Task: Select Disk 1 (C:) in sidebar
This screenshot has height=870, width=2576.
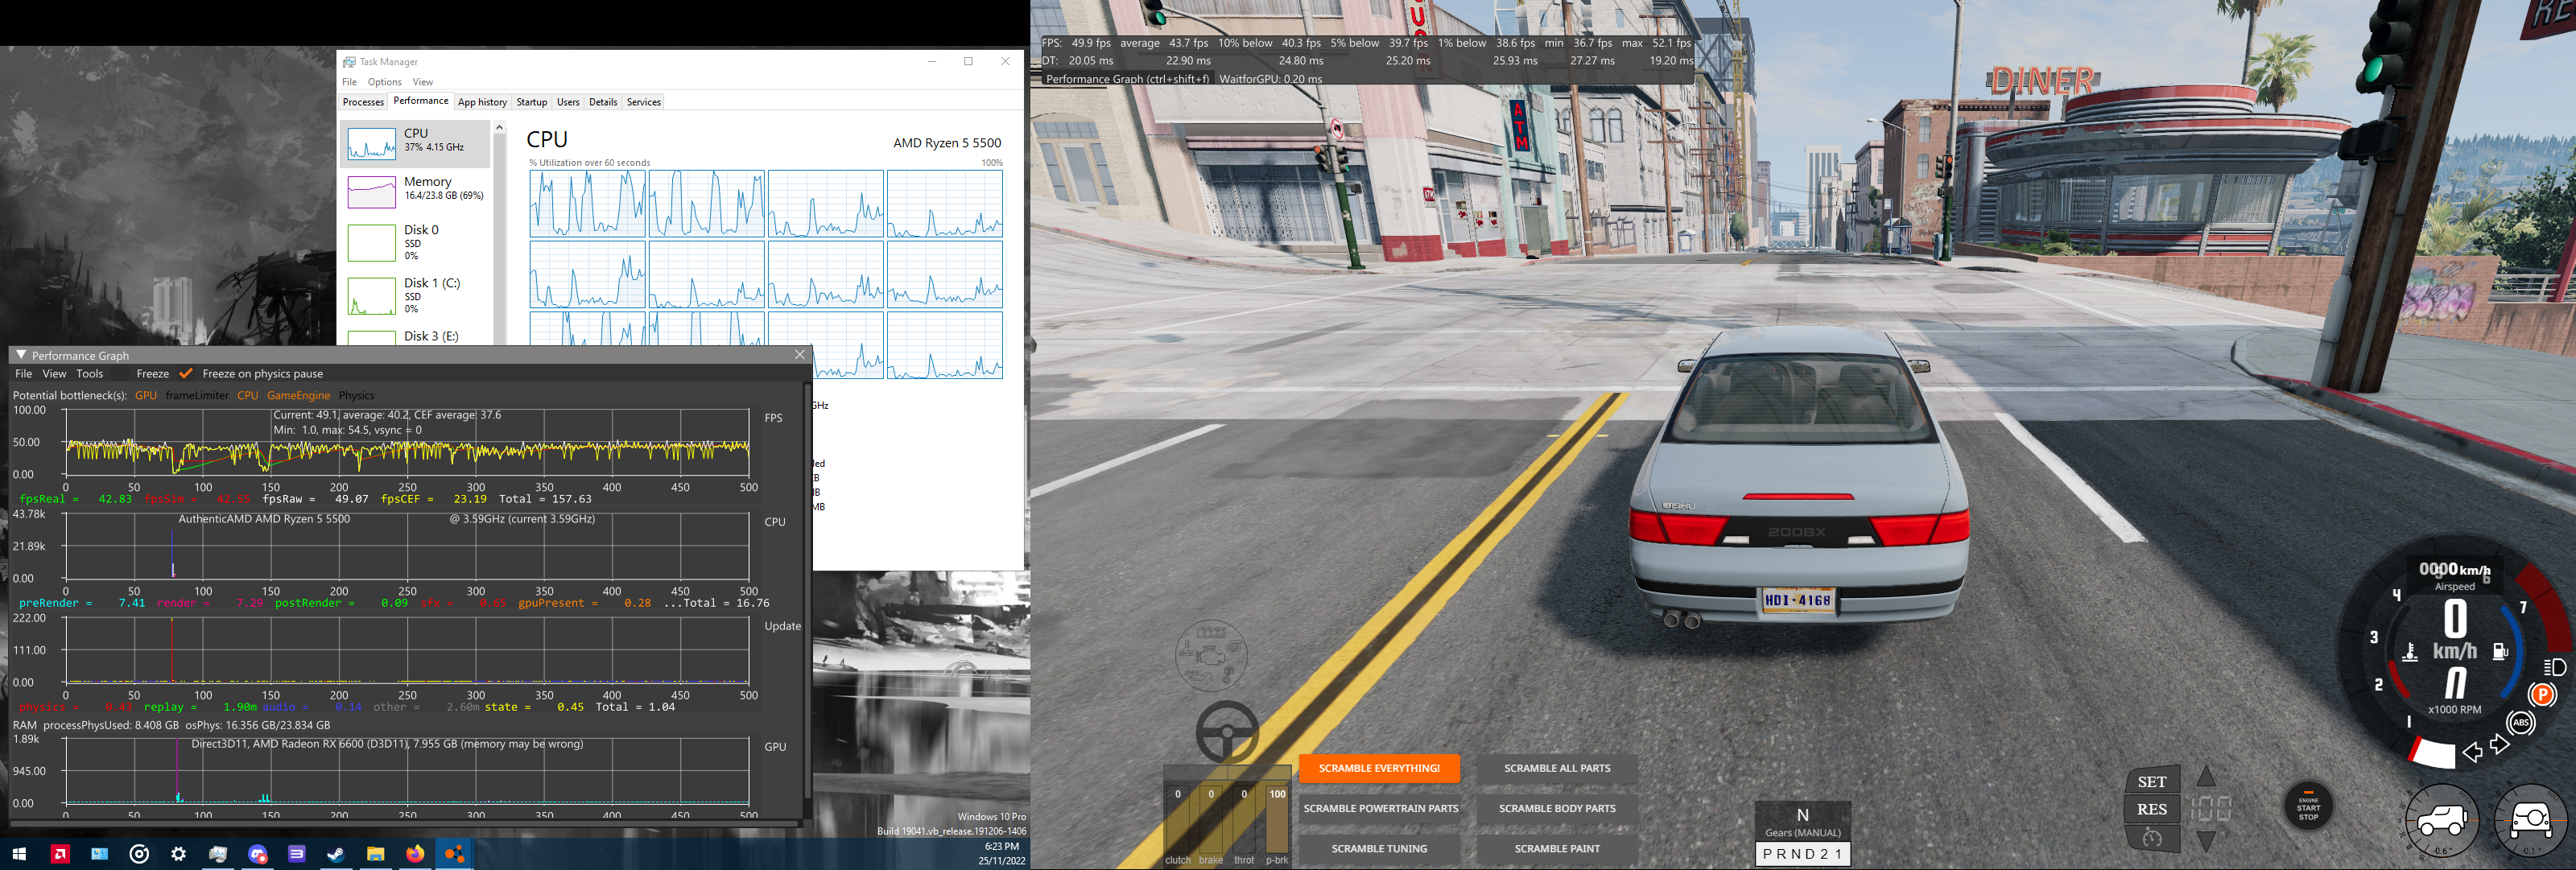Action: click(x=416, y=296)
